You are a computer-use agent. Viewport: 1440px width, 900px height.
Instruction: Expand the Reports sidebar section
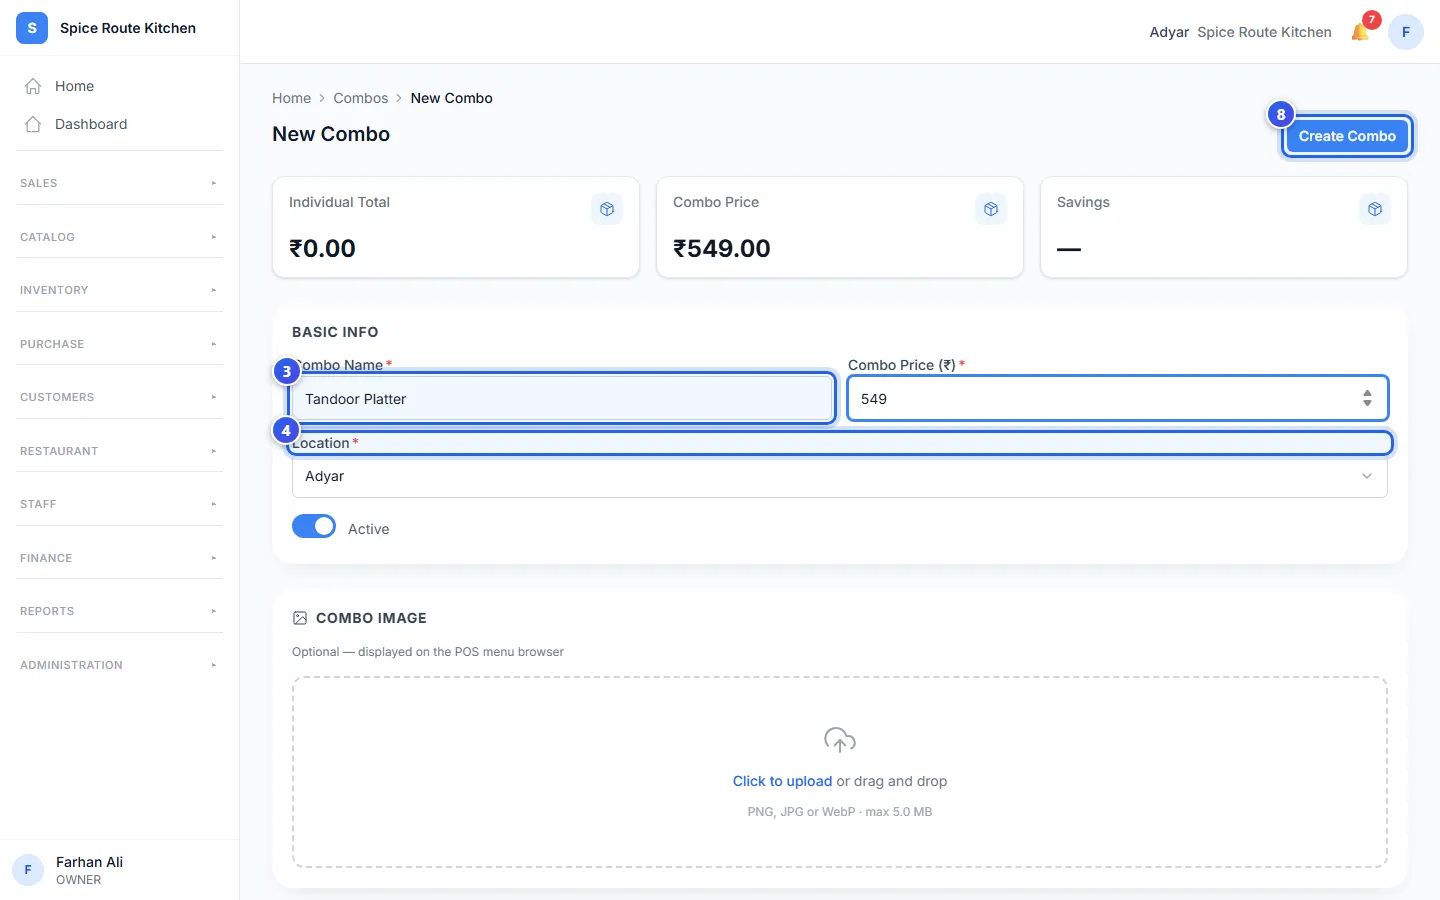[x=120, y=611]
